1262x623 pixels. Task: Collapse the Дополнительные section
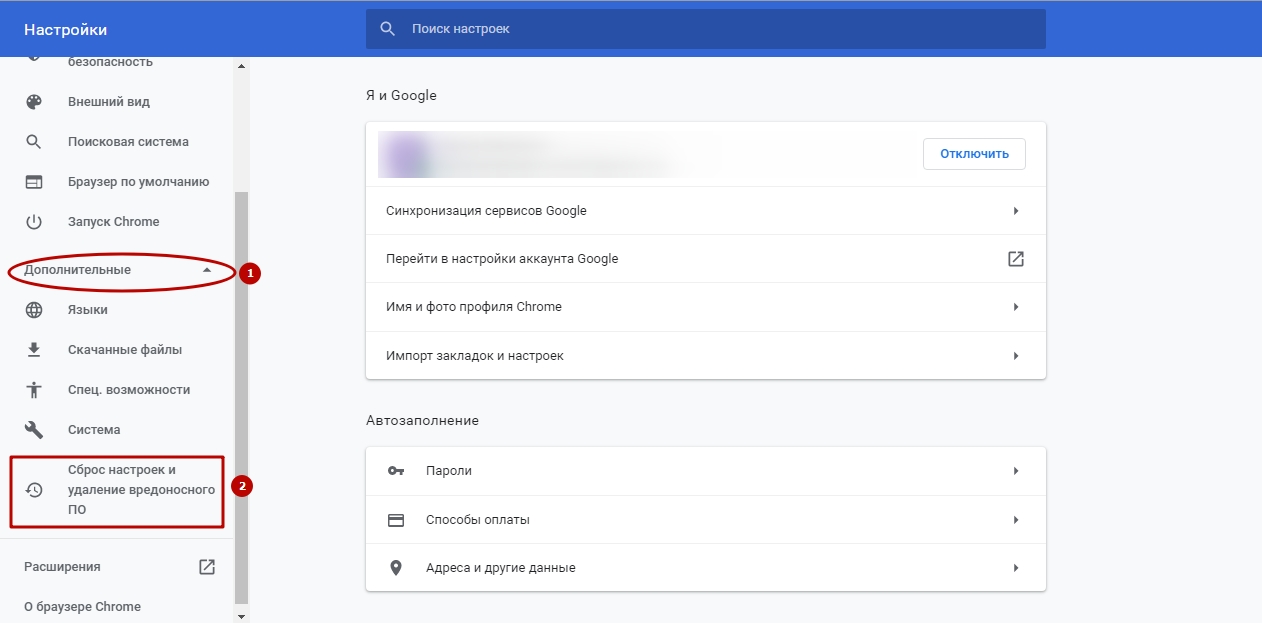(x=206, y=270)
